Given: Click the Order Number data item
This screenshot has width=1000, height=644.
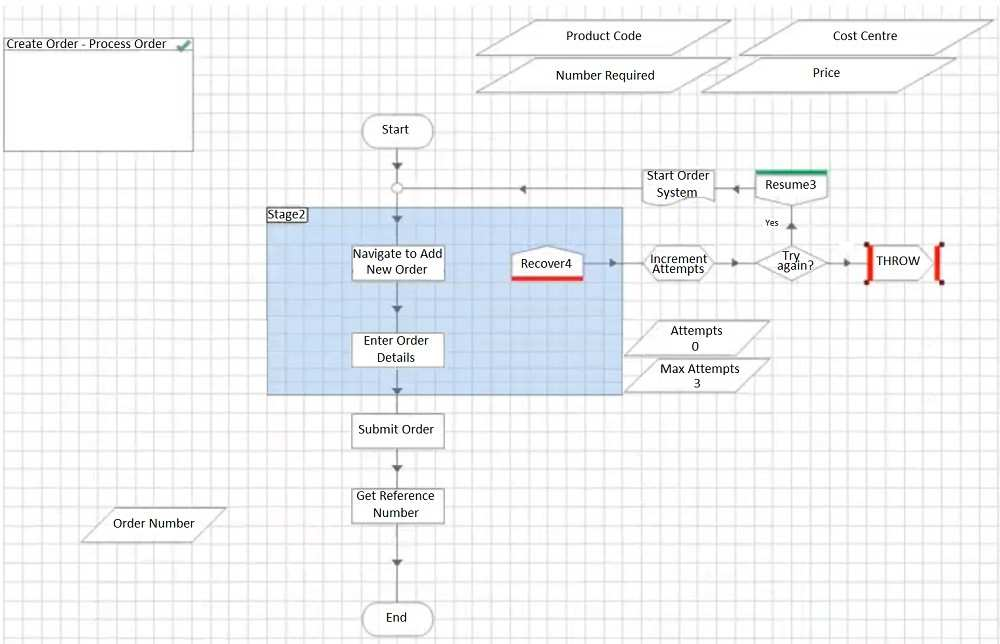Looking at the screenshot, I should click(153, 524).
